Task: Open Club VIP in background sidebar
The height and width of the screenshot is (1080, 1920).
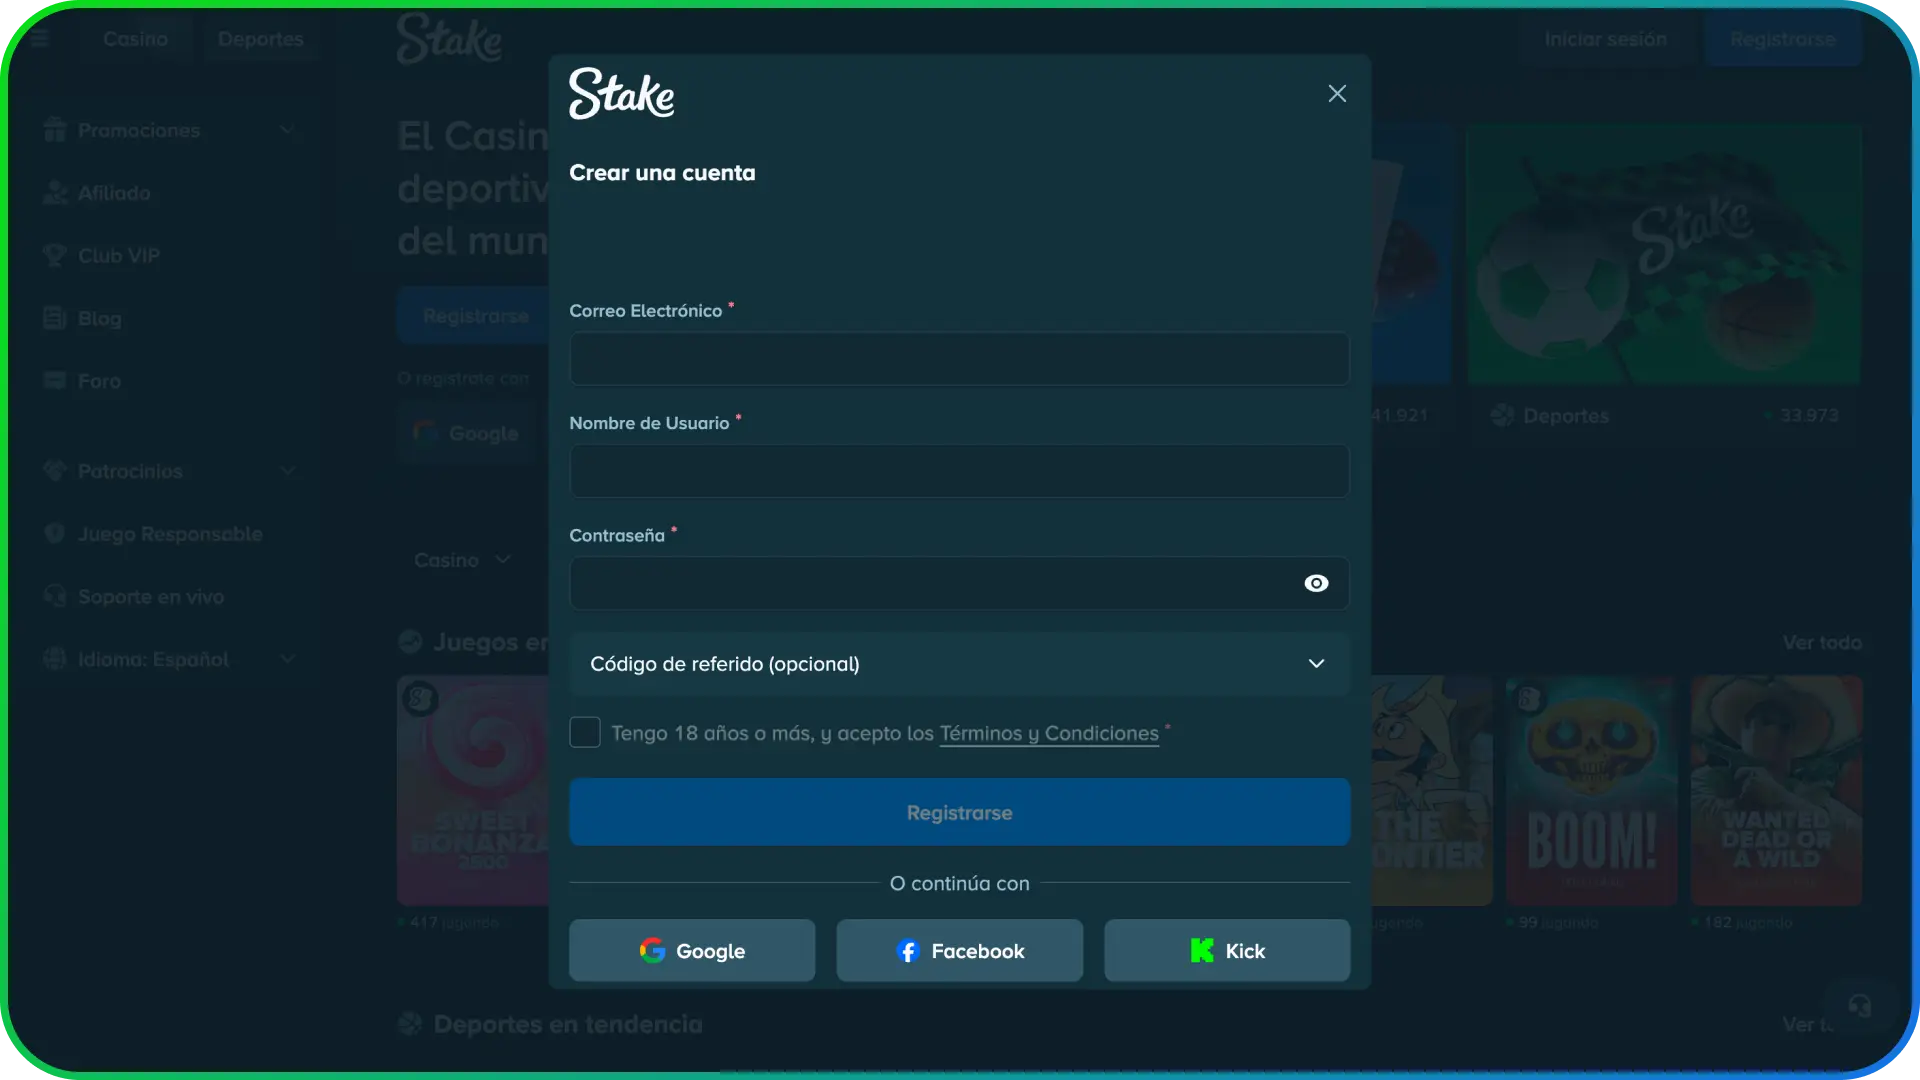Action: point(119,255)
